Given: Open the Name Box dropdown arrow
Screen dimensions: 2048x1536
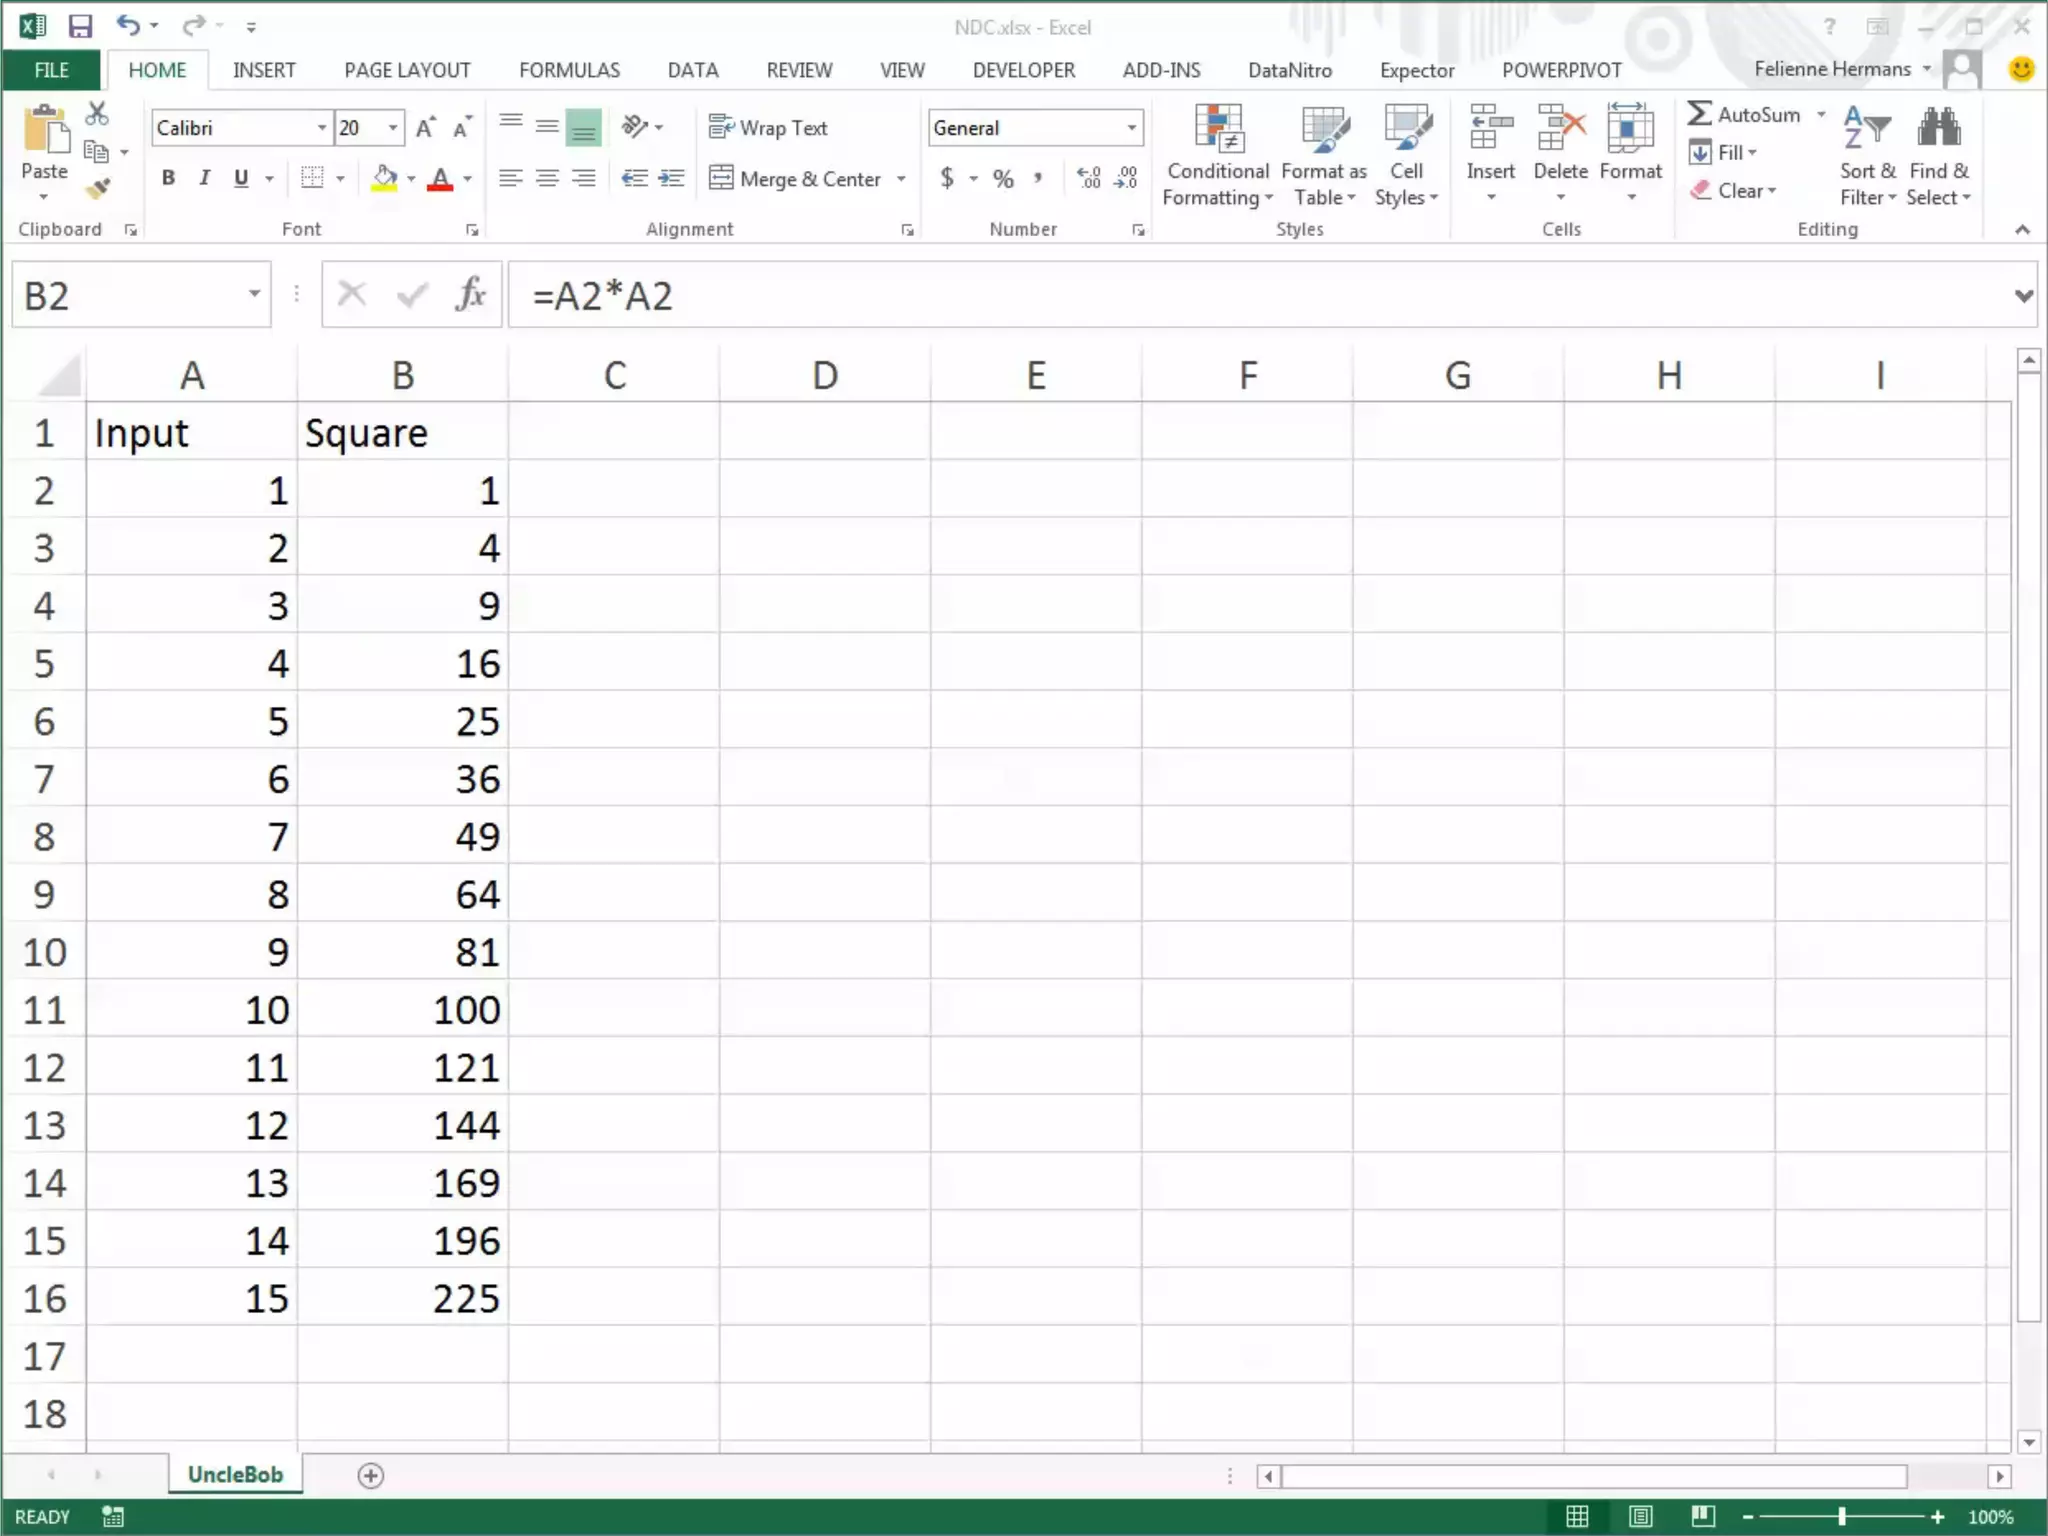Looking at the screenshot, I should tap(254, 294).
